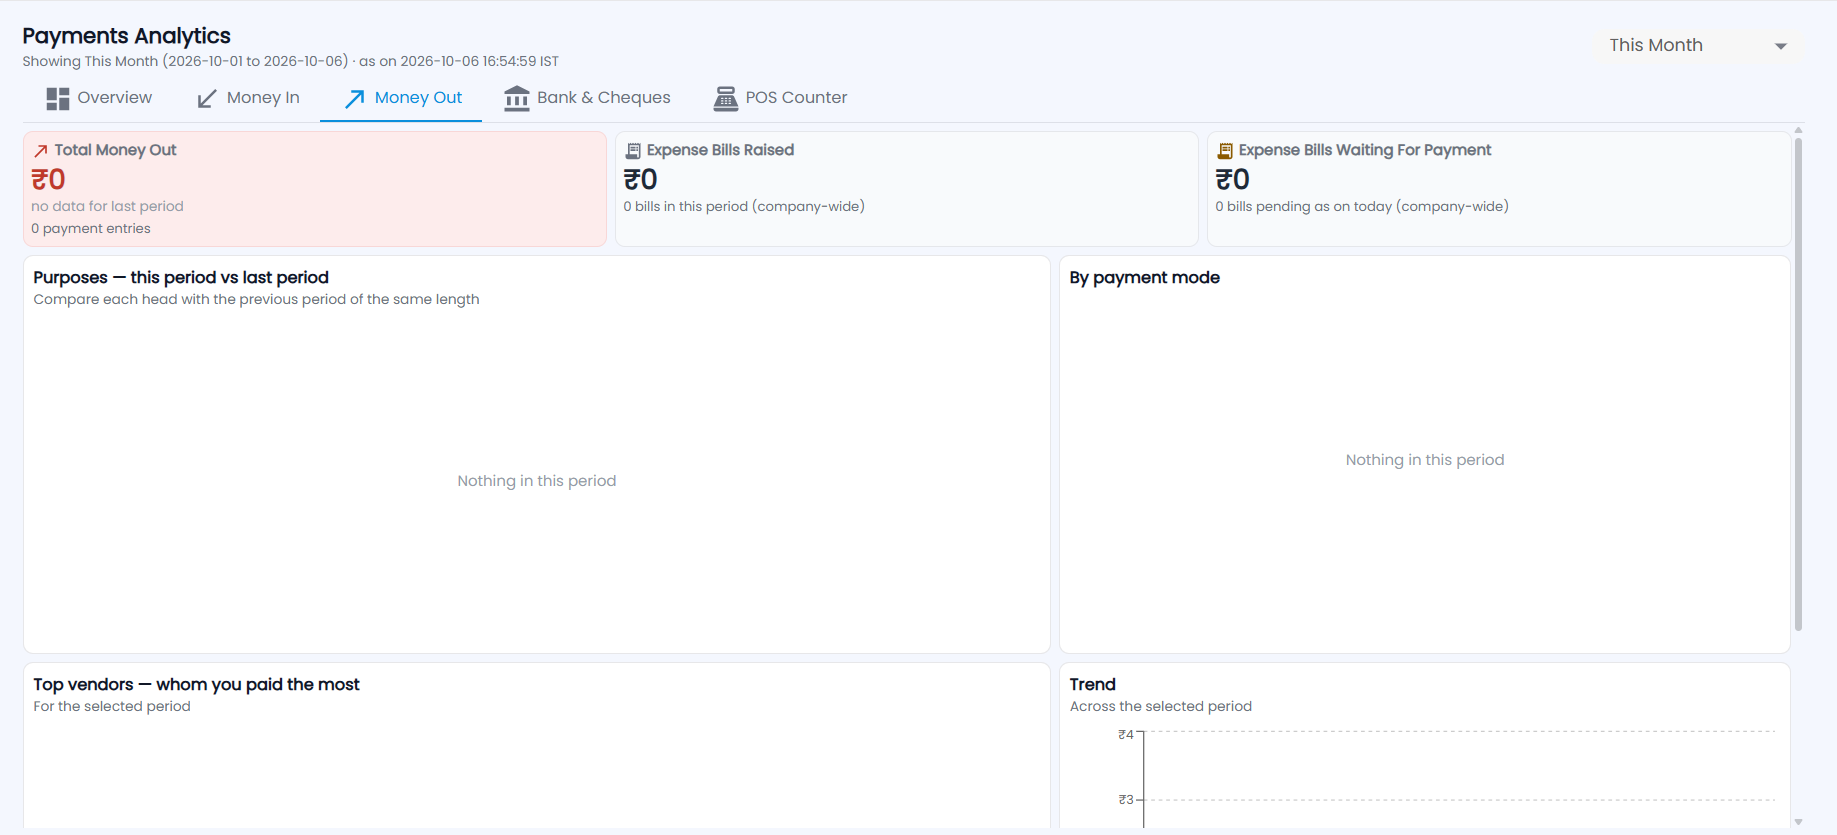This screenshot has height=835, width=1837.
Task: Open the Bank & Cheques tab
Action: coord(587,98)
